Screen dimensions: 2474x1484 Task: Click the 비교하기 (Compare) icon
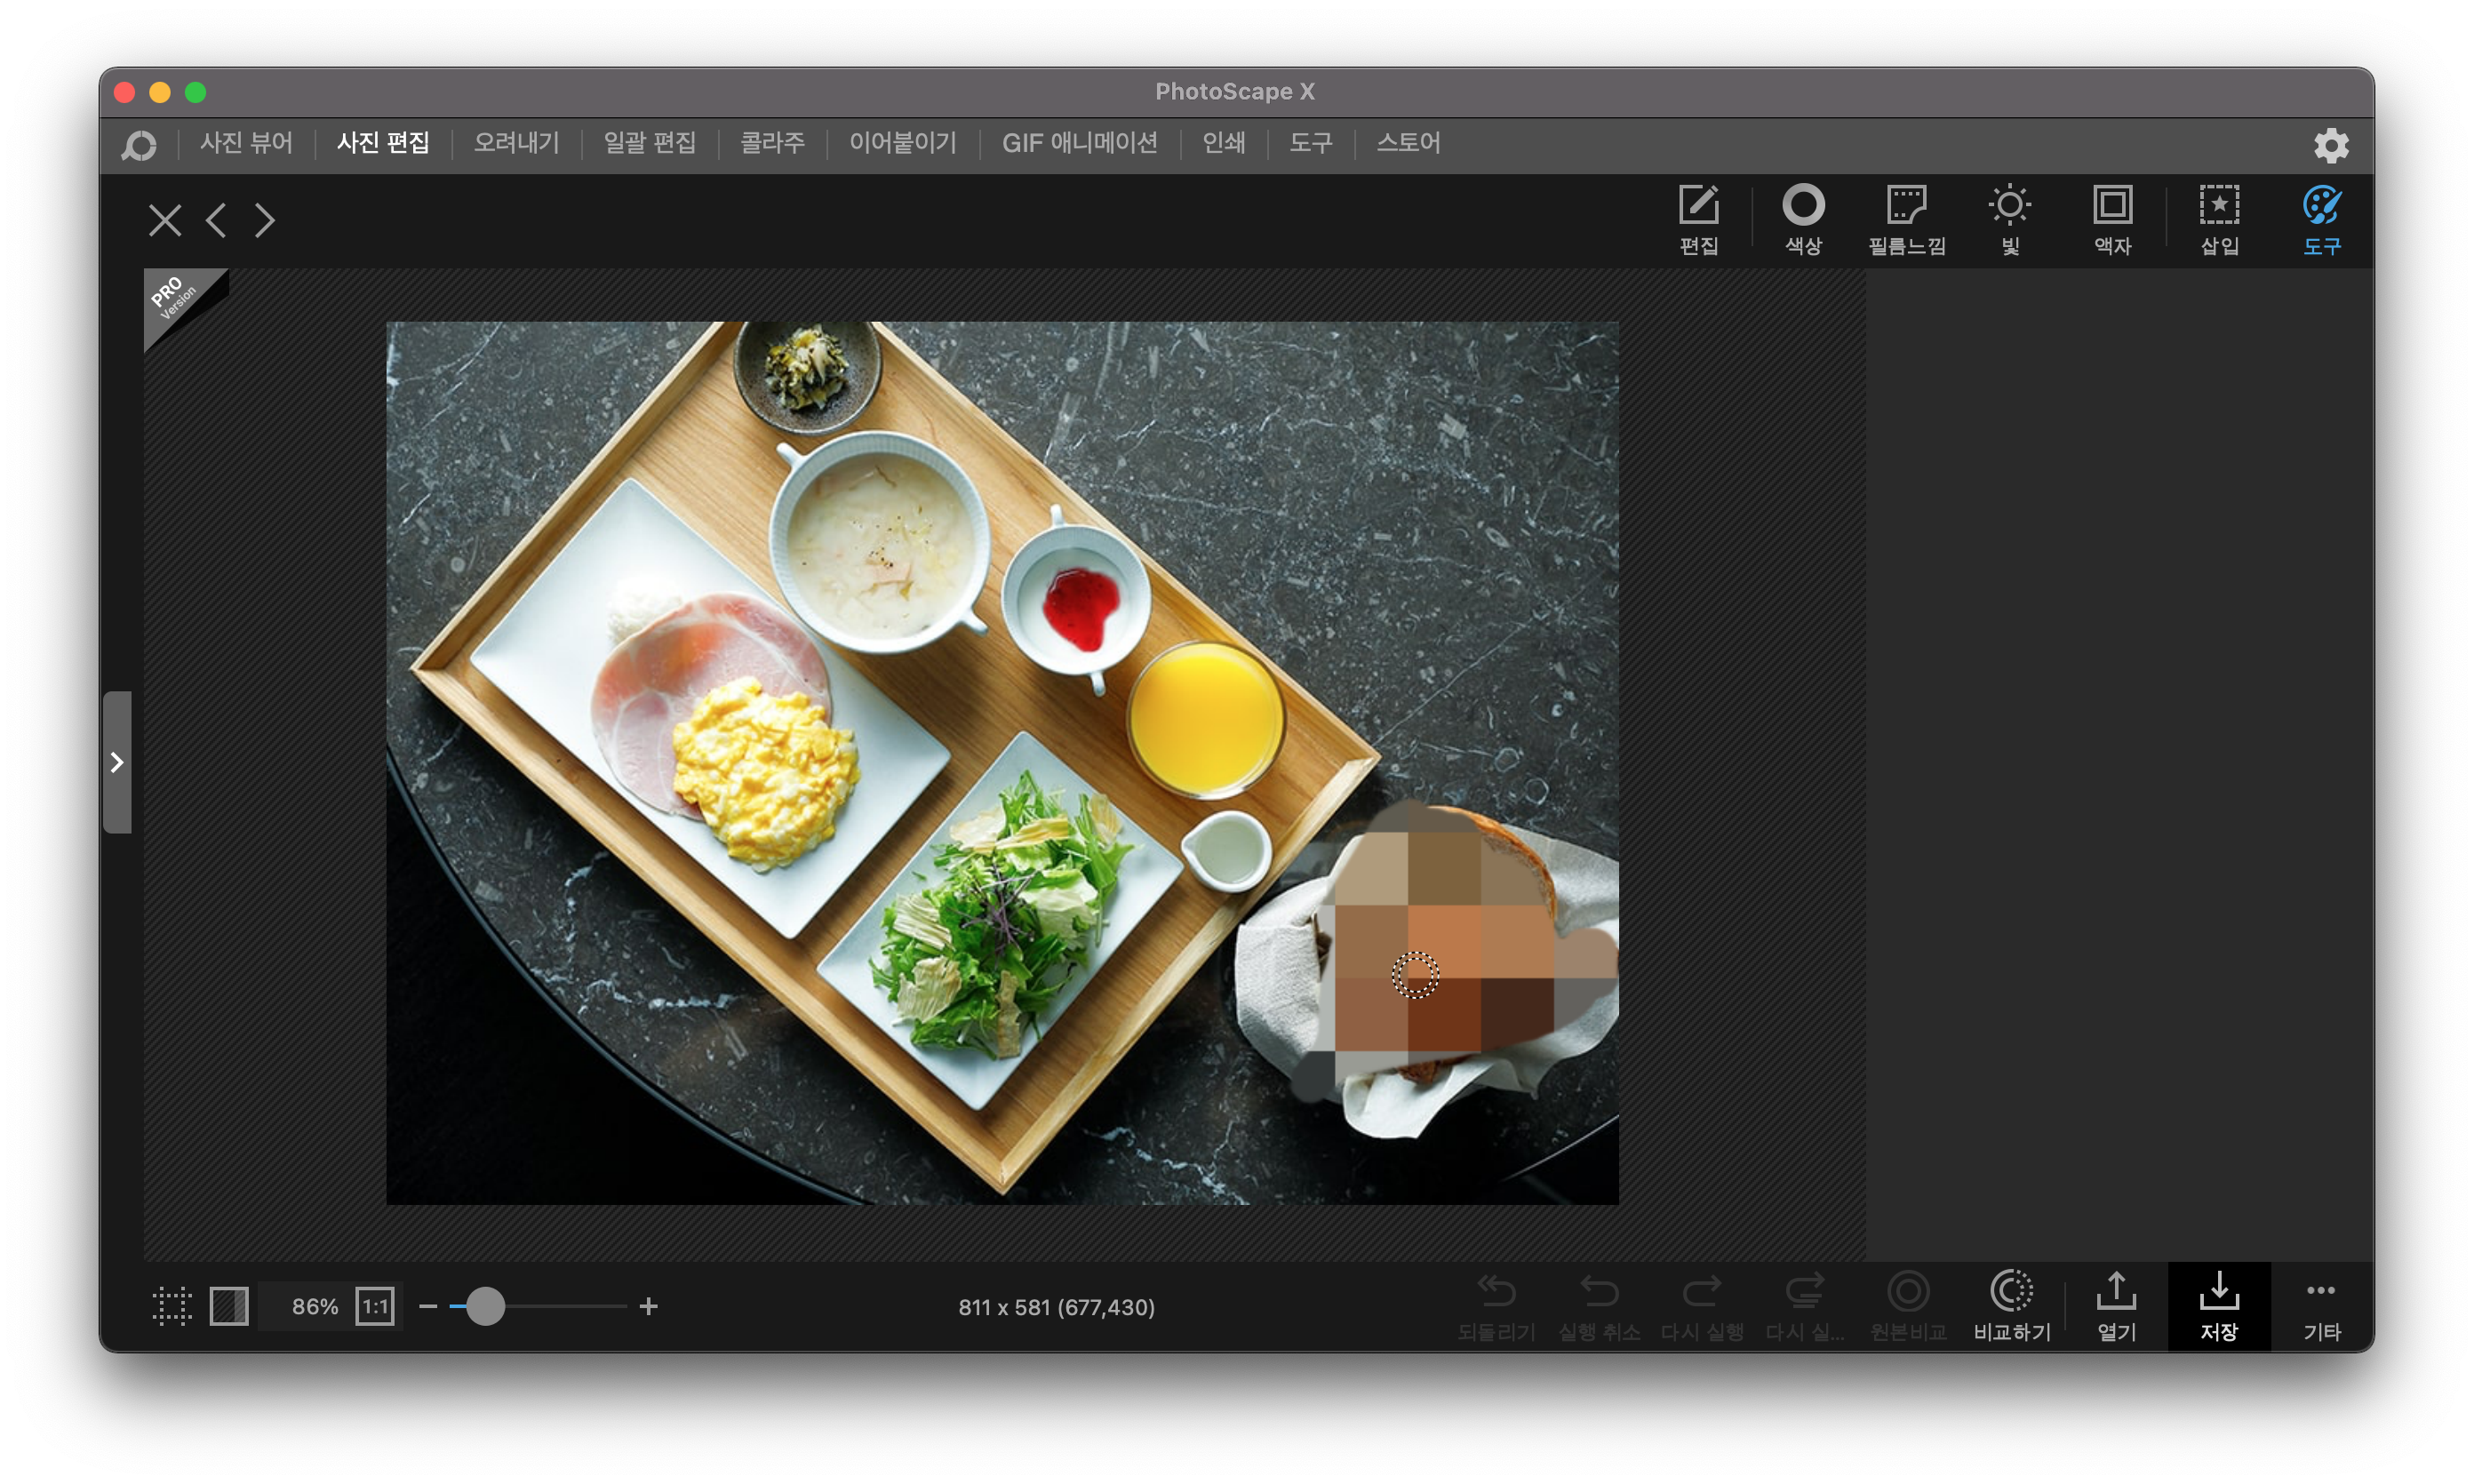tap(2011, 1292)
